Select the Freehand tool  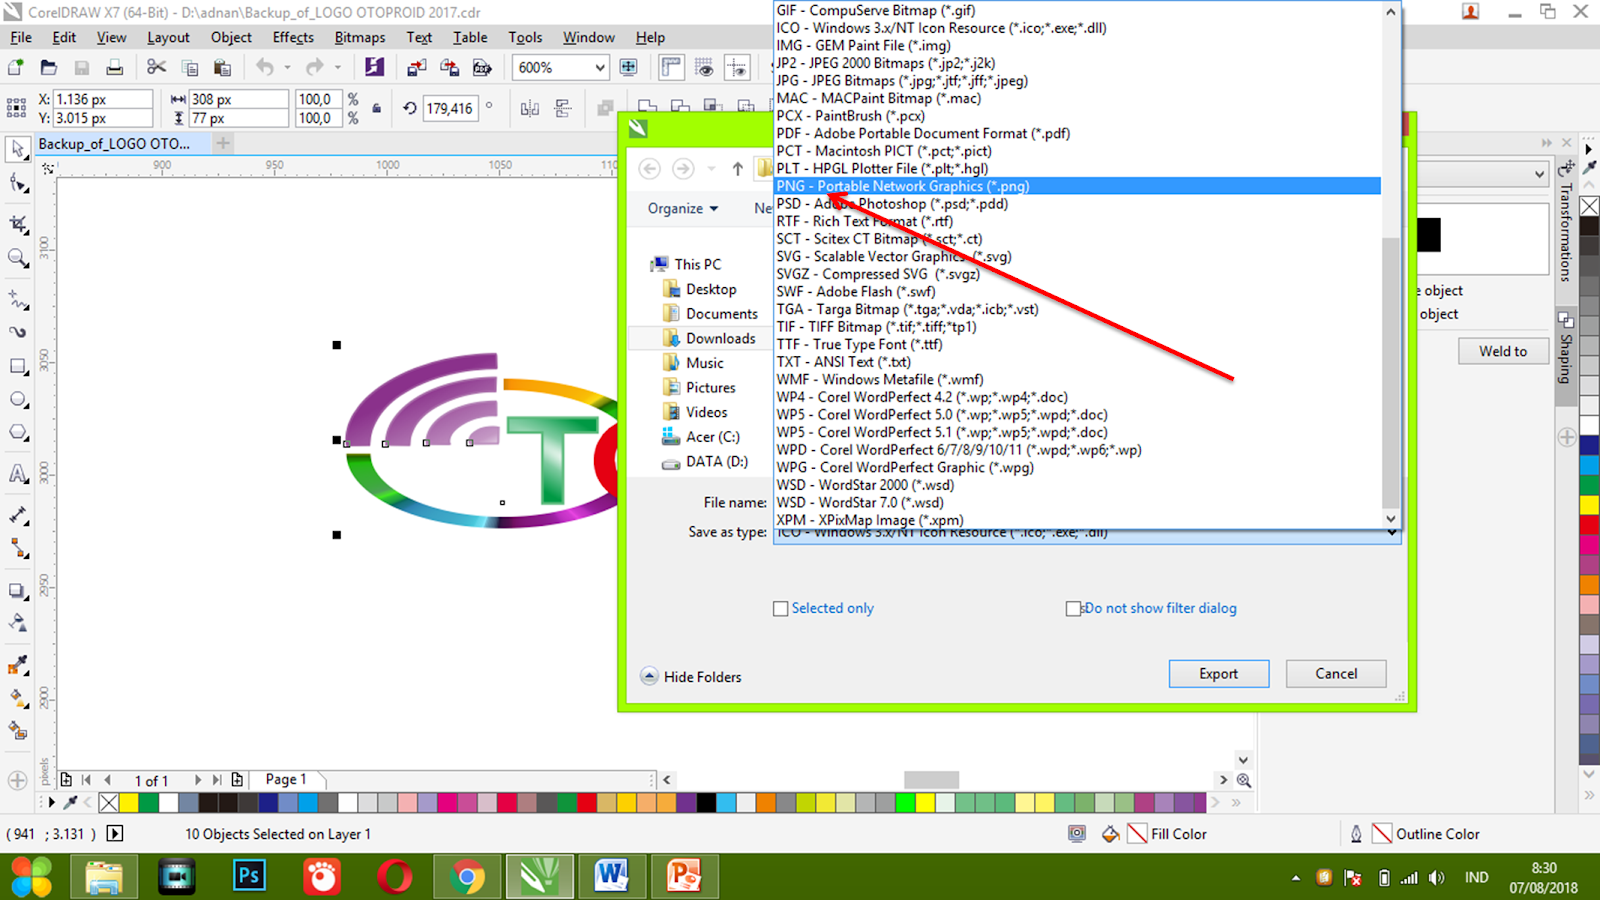[x=18, y=299]
